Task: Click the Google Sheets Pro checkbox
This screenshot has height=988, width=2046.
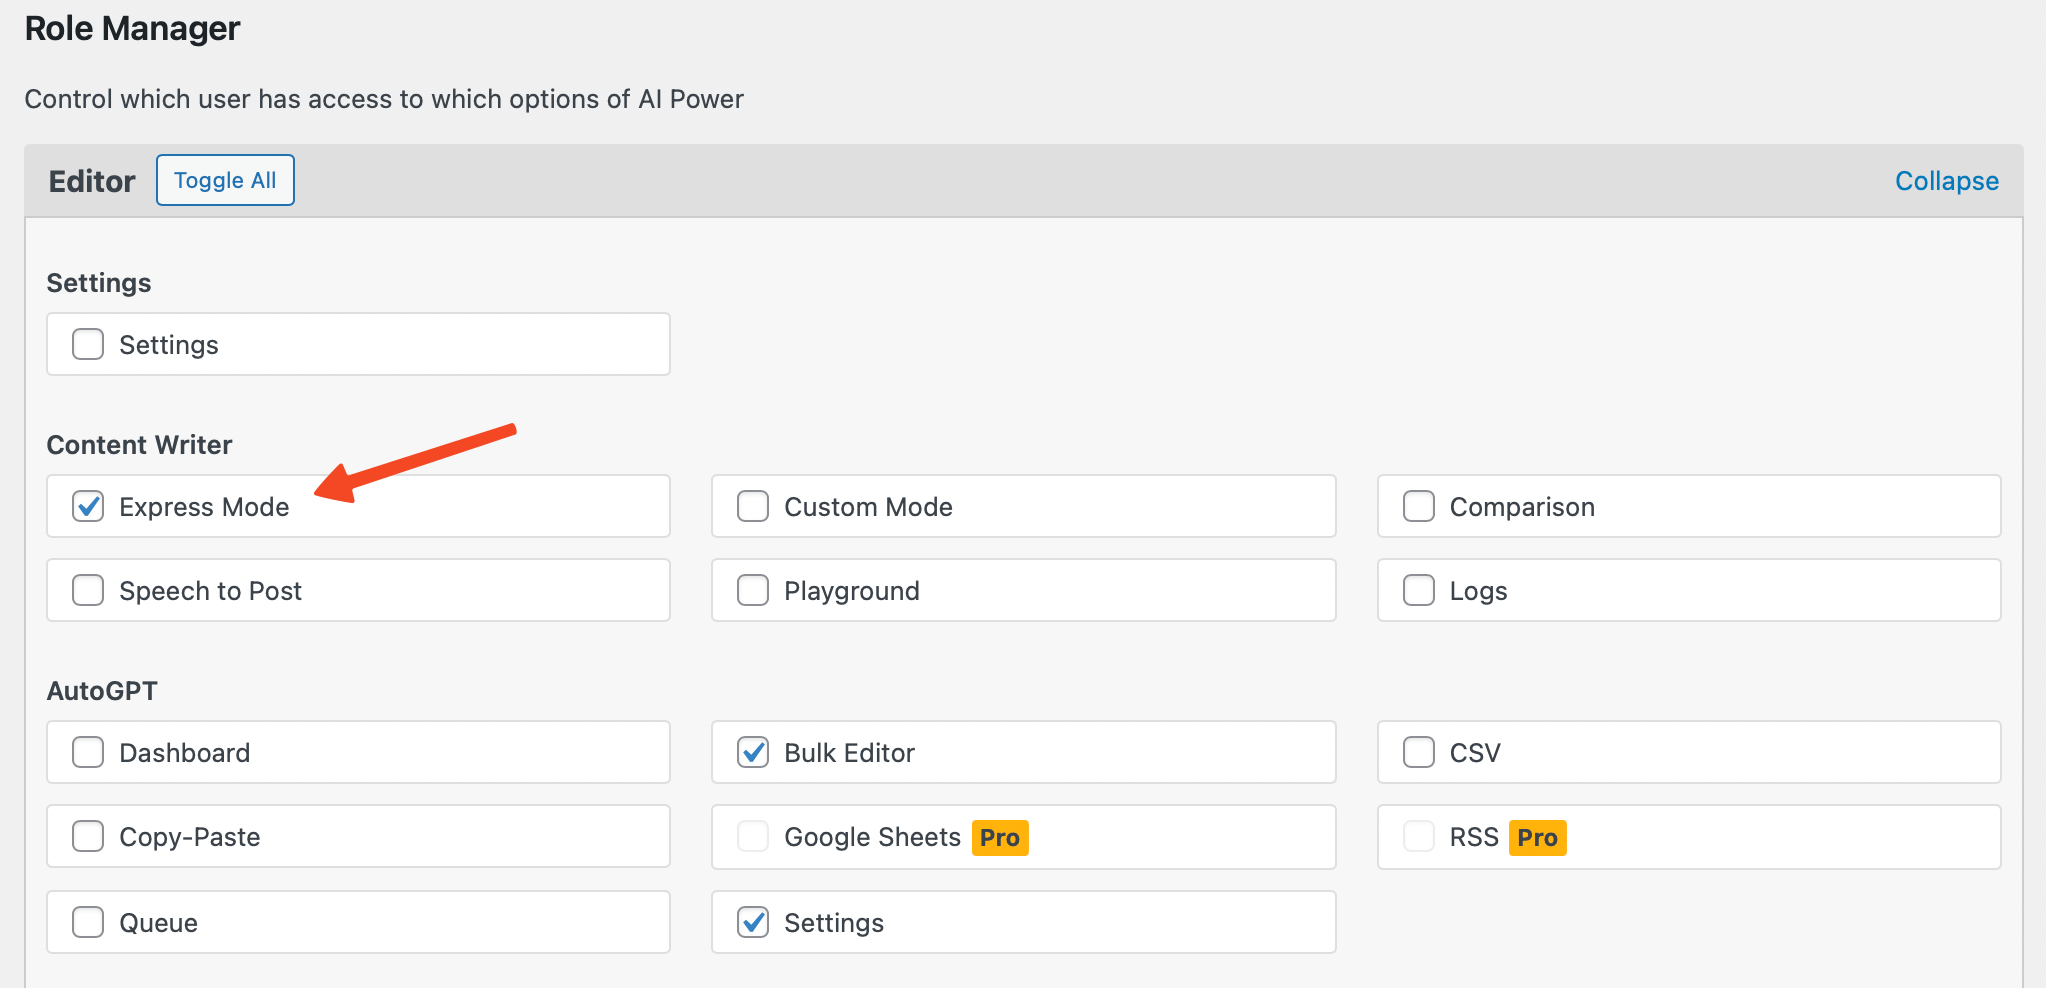Action: point(753,836)
